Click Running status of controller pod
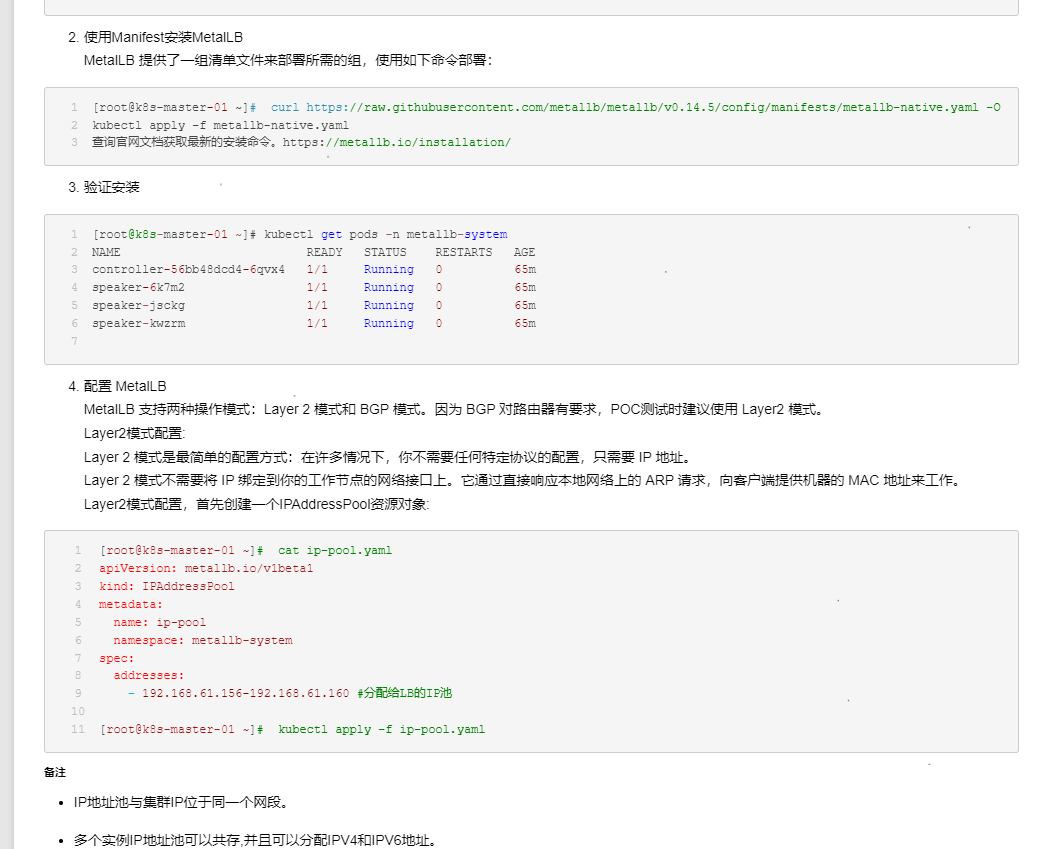Image resolution: width=1051 pixels, height=849 pixels. click(x=389, y=269)
